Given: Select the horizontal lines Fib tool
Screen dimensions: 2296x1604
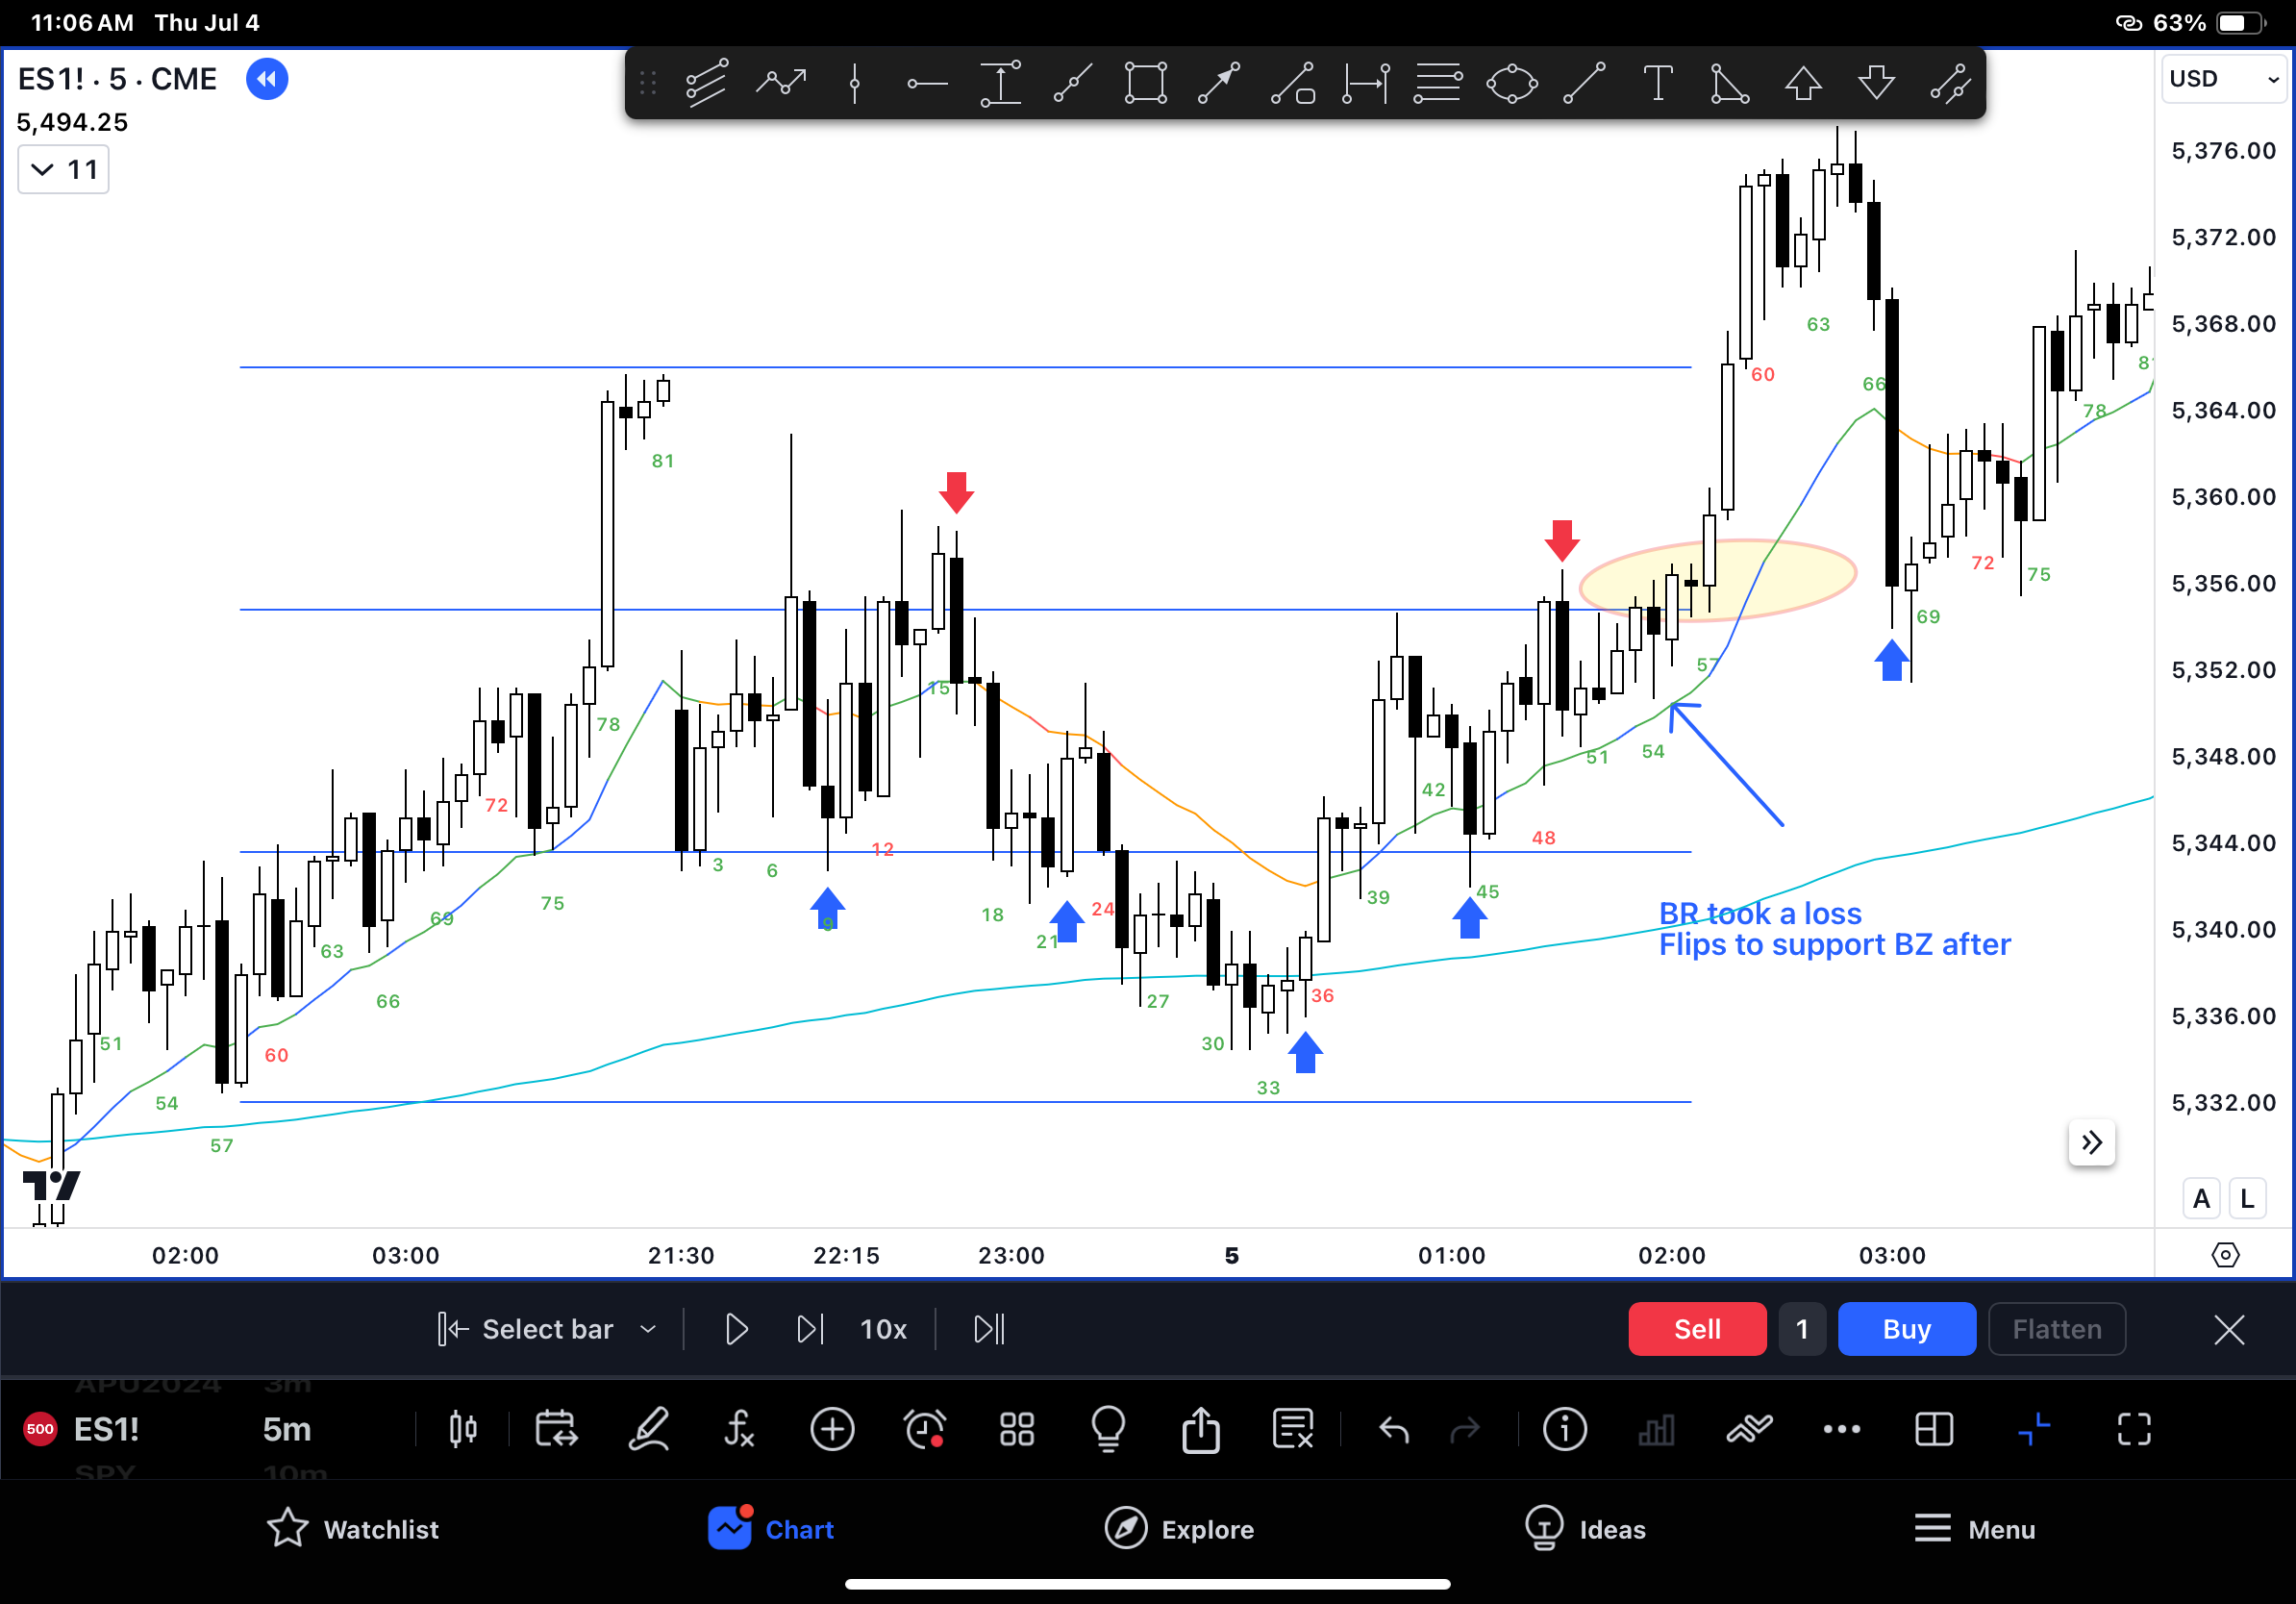Looking at the screenshot, I should point(1438,83).
